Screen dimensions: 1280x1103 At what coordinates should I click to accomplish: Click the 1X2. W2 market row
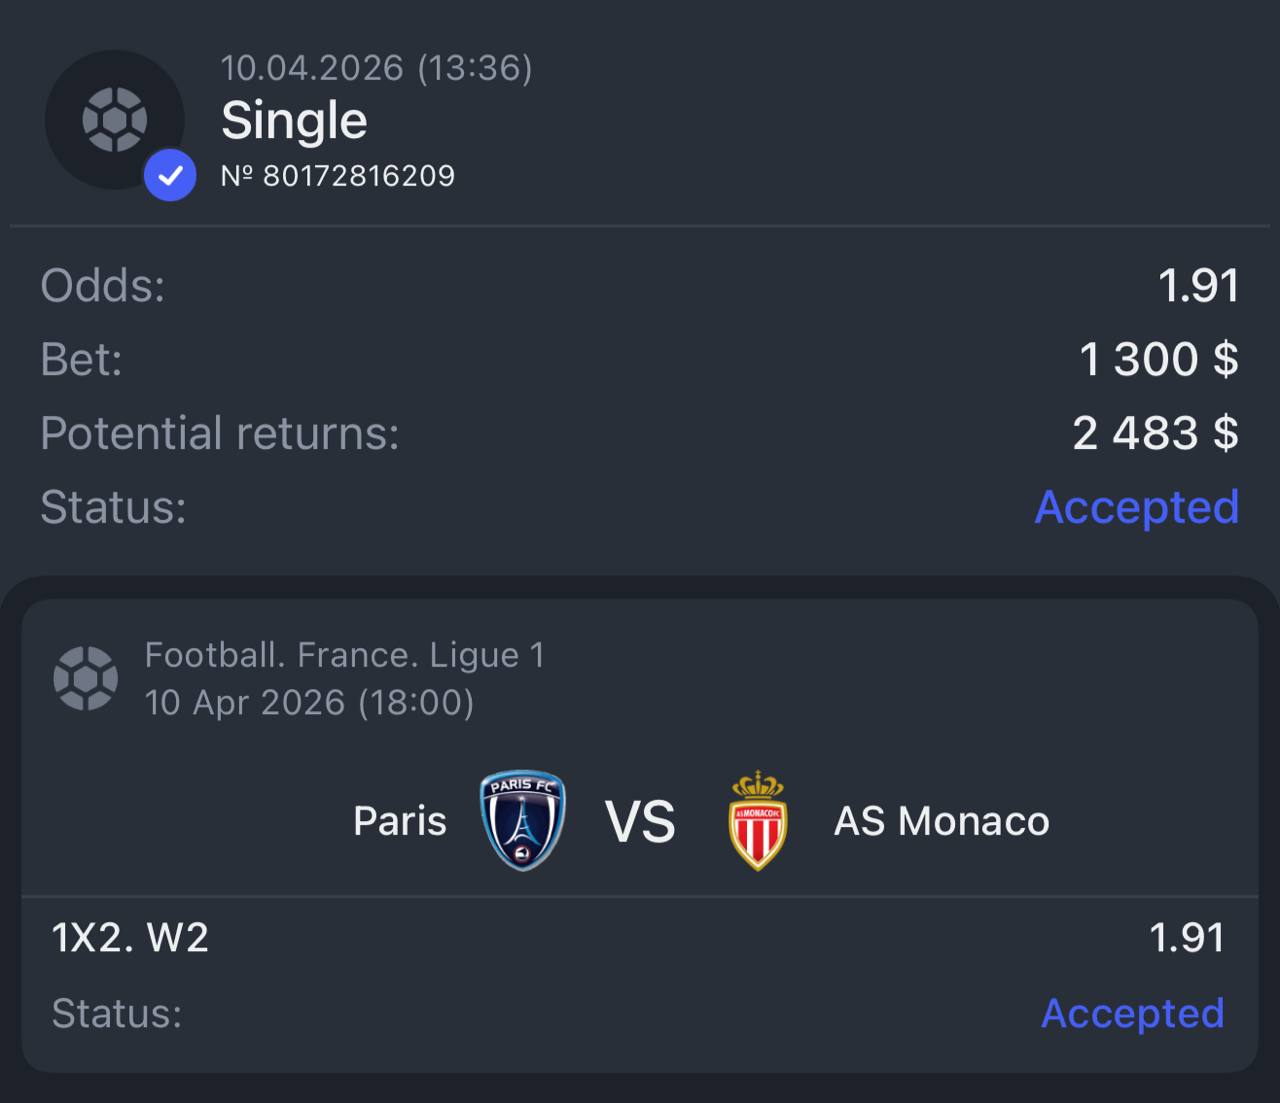[x=638, y=938]
